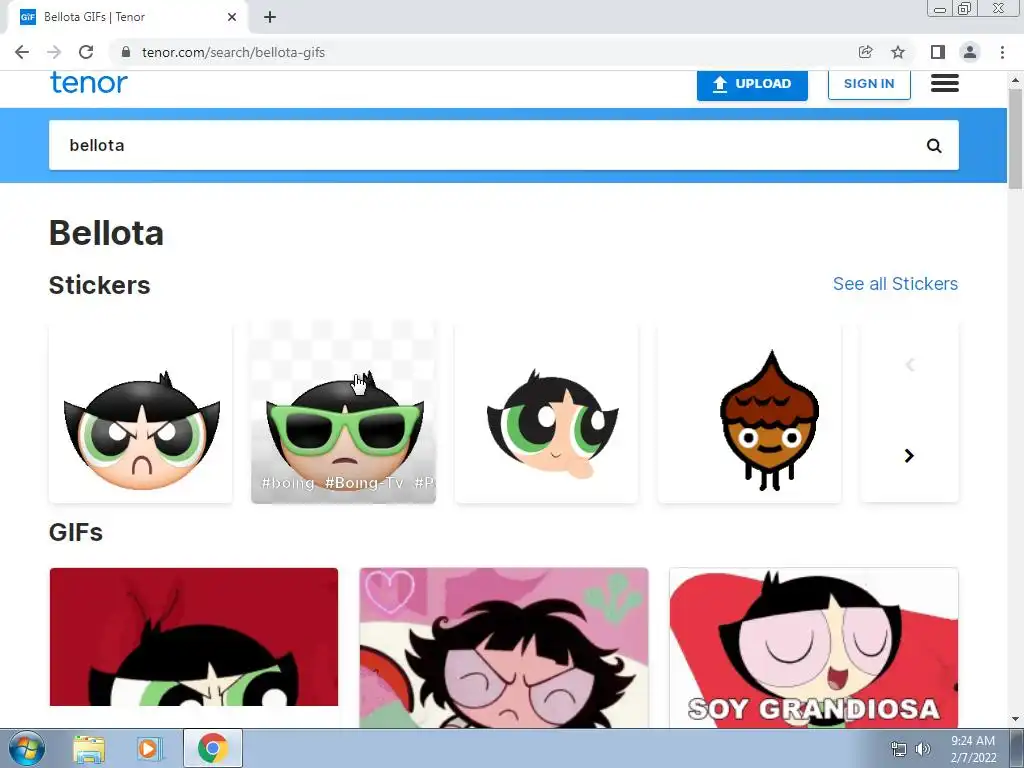The height and width of the screenshot is (768, 1024).
Task: Toggle the browser side panel icon
Action: [x=938, y=52]
